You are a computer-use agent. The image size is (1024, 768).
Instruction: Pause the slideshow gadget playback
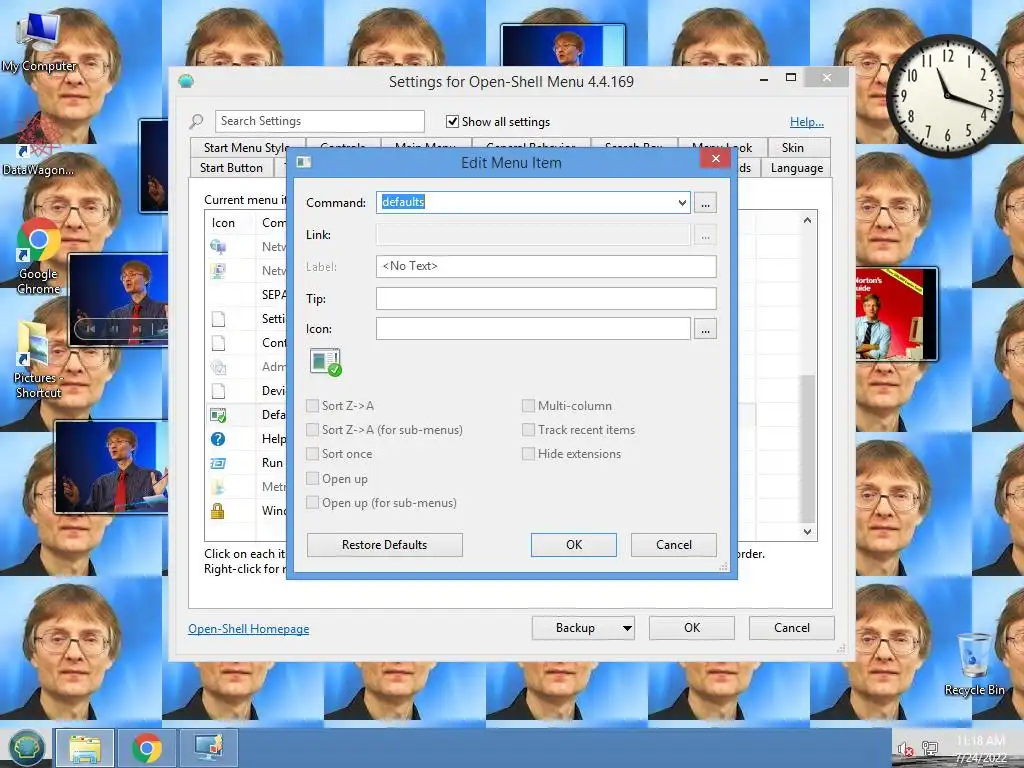[x=114, y=328]
